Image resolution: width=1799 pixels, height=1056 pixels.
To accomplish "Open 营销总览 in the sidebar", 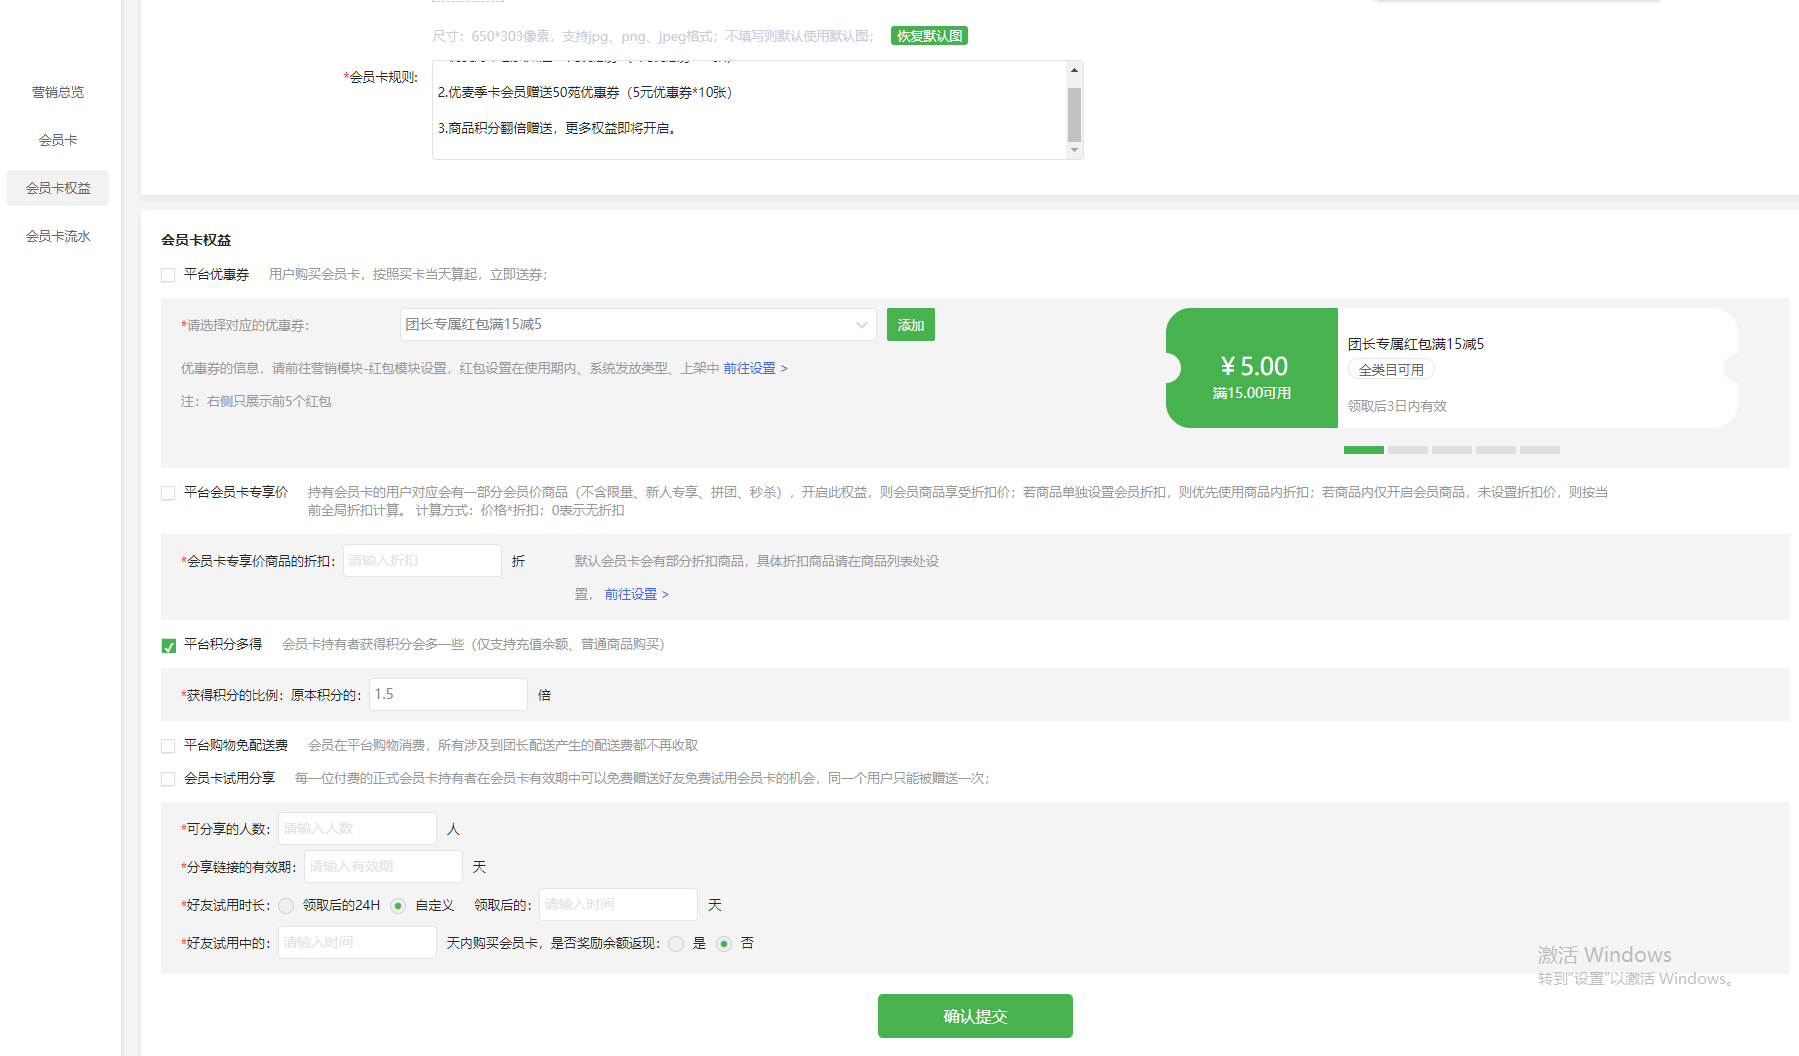I will (x=58, y=92).
